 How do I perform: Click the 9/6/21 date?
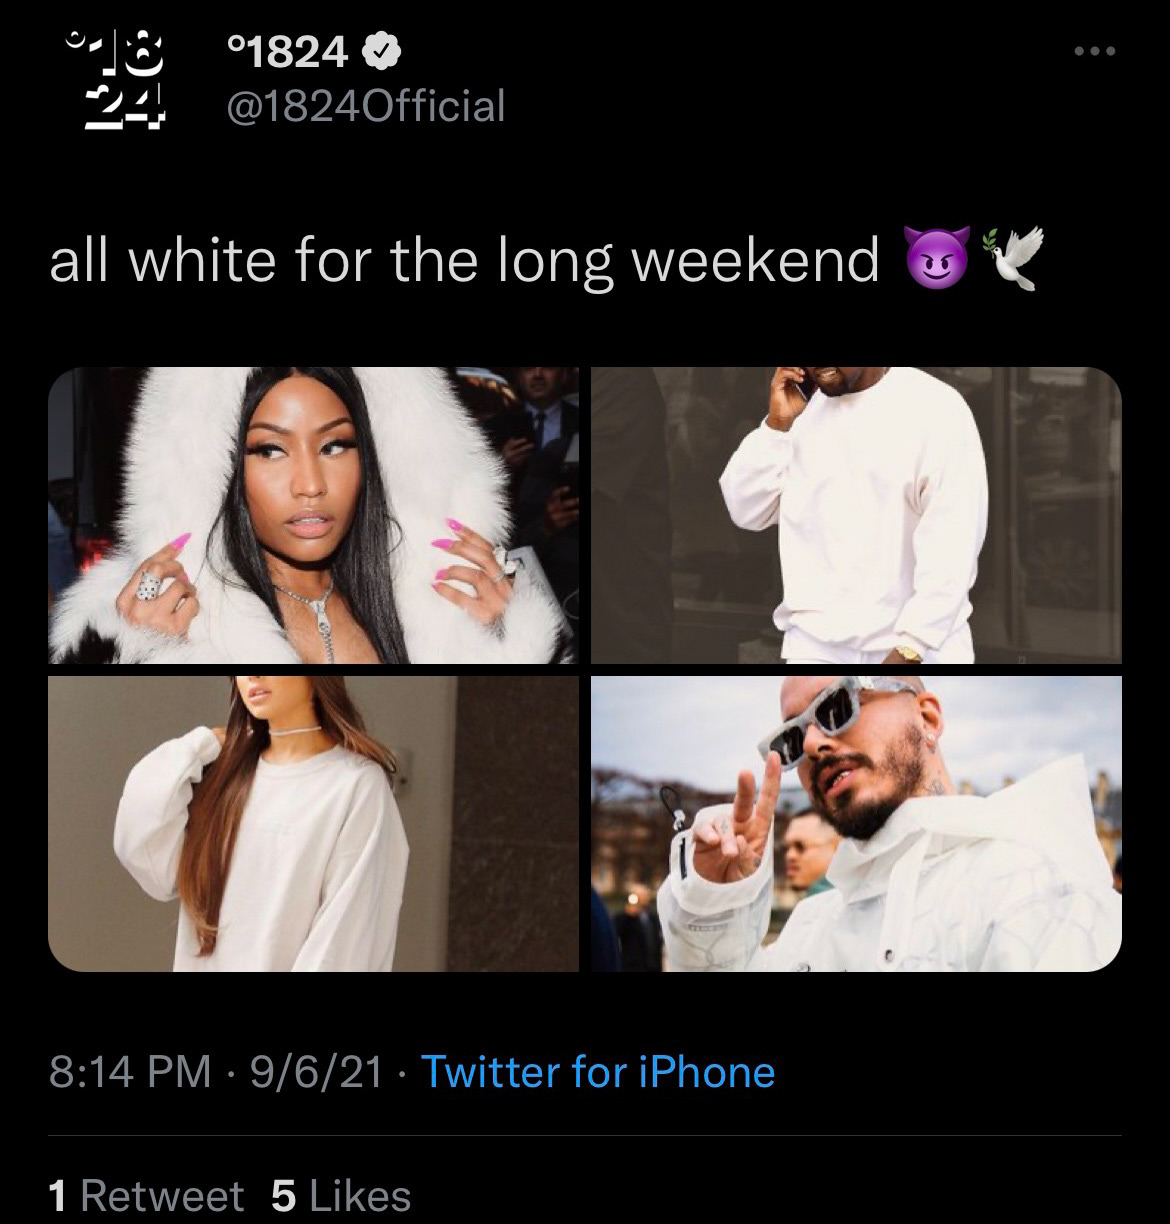click(317, 1072)
